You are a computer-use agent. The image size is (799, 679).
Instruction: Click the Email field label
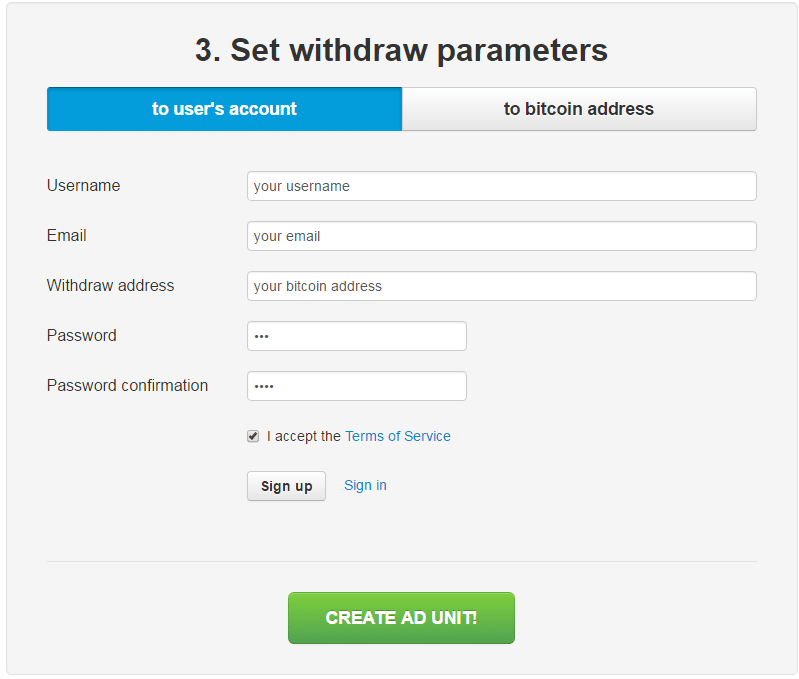[67, 236]
